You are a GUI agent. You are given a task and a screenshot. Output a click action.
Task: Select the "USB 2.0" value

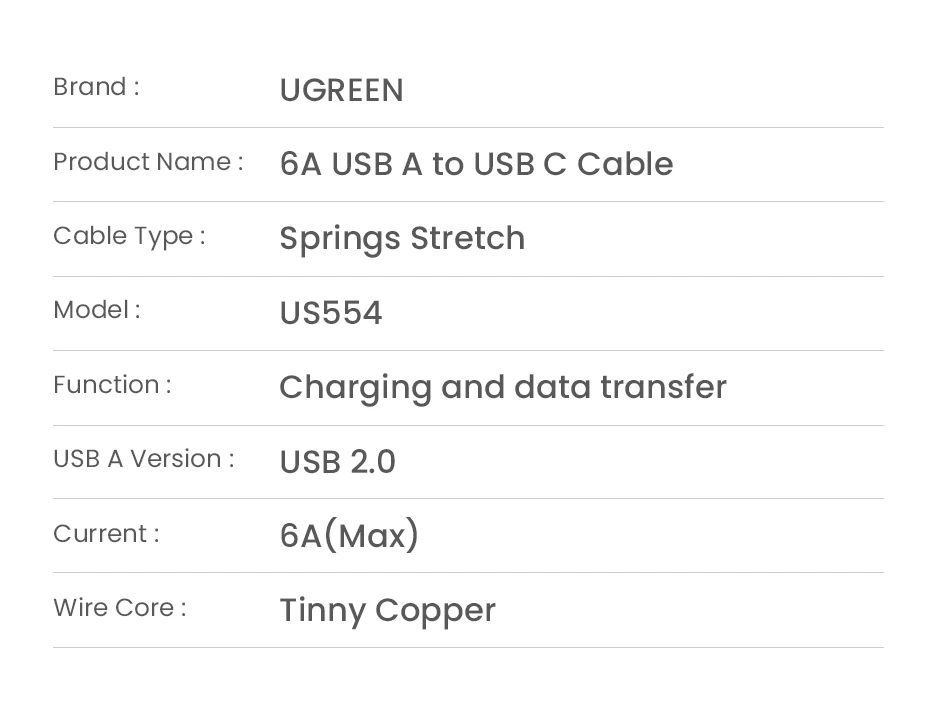tap(338, 462)
